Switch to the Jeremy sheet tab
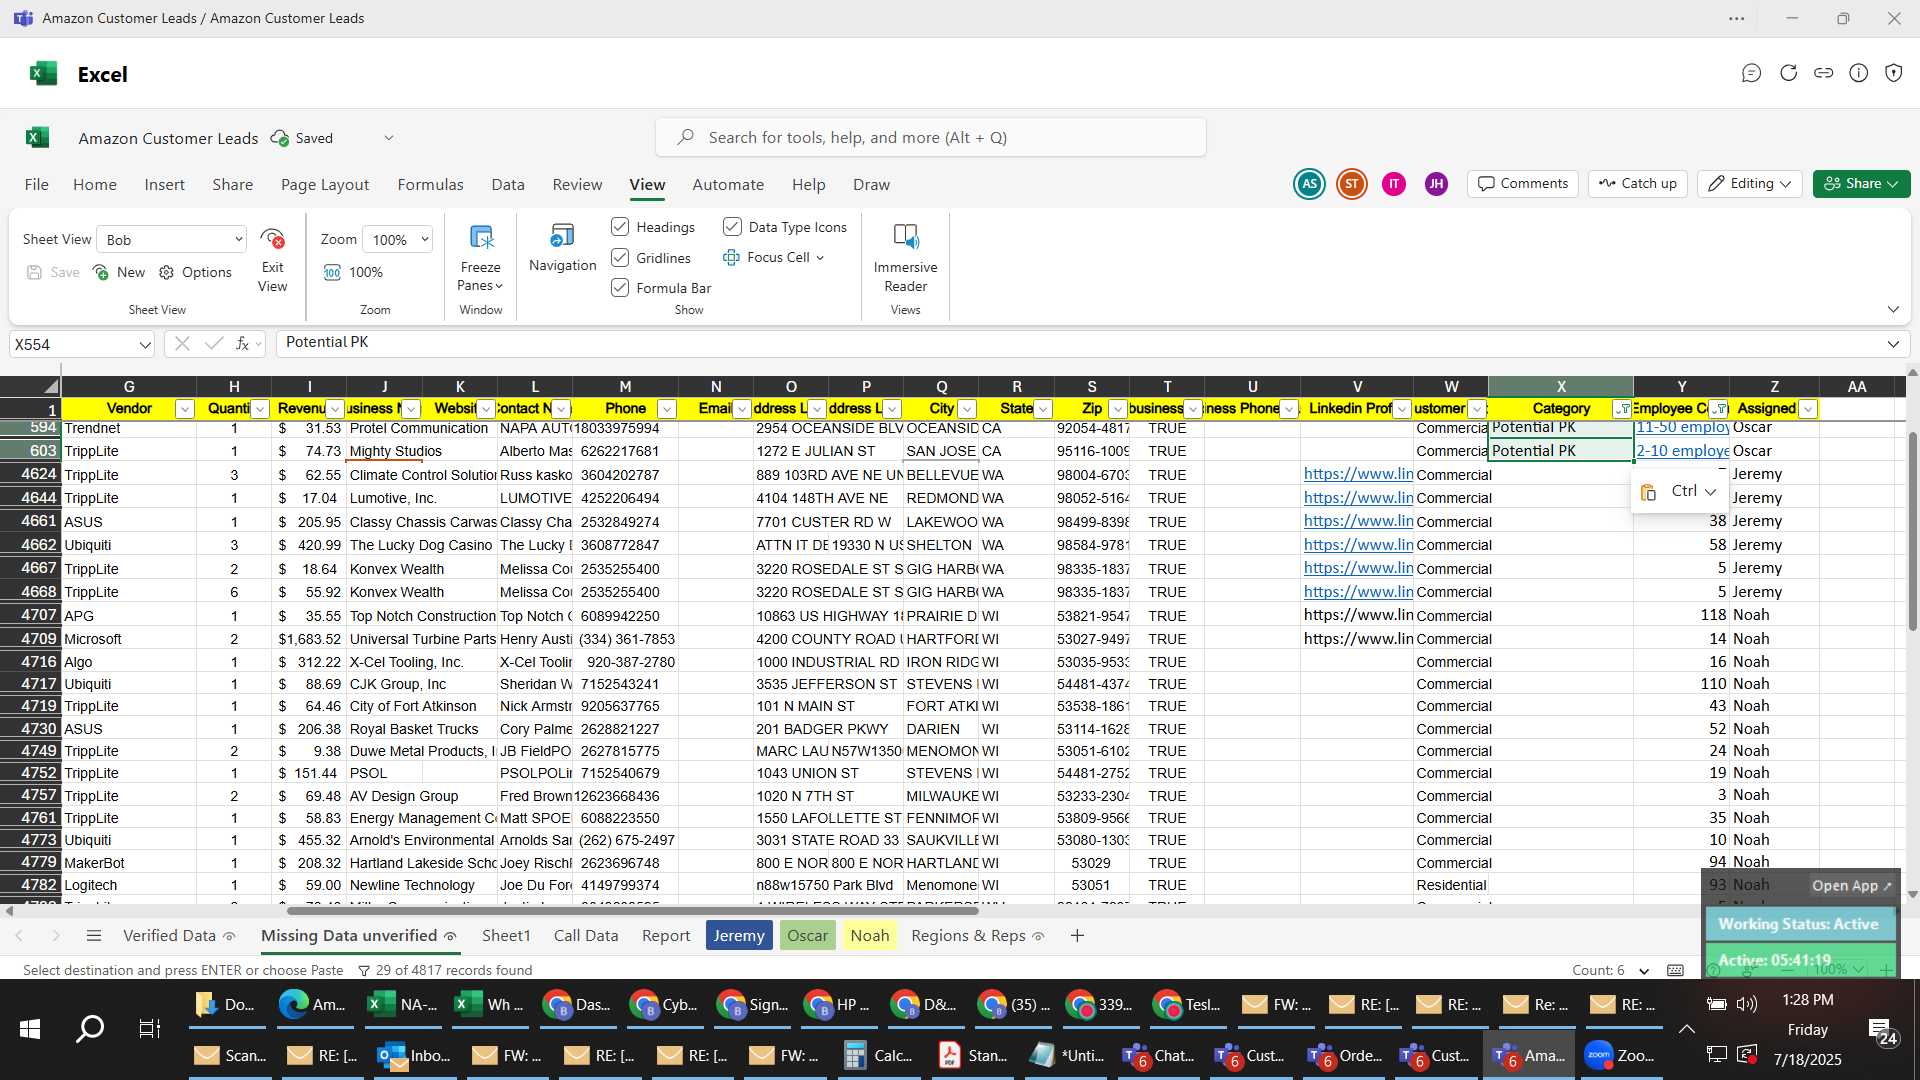 (739, 936)
